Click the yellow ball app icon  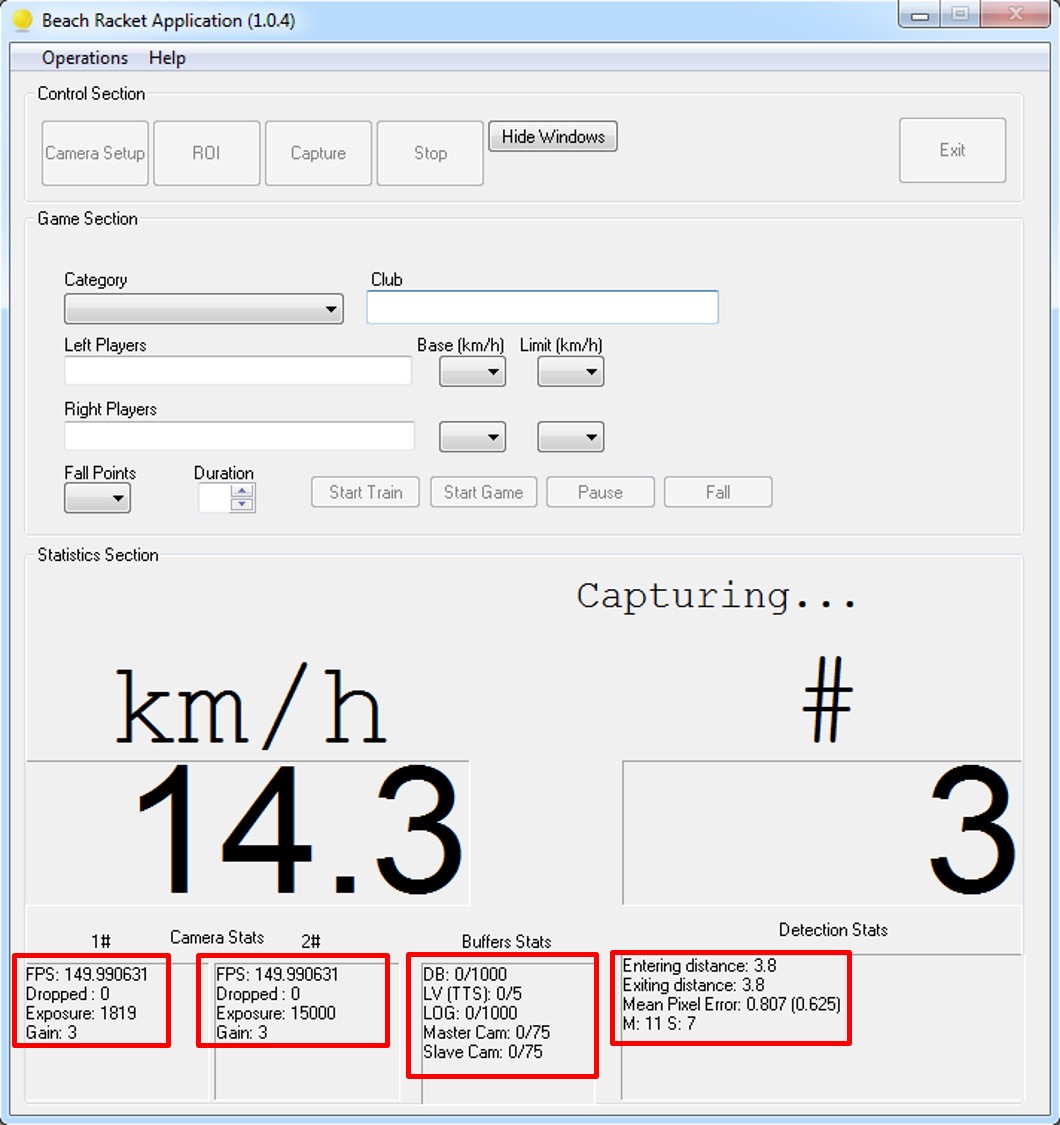click(x=22, y=20)
